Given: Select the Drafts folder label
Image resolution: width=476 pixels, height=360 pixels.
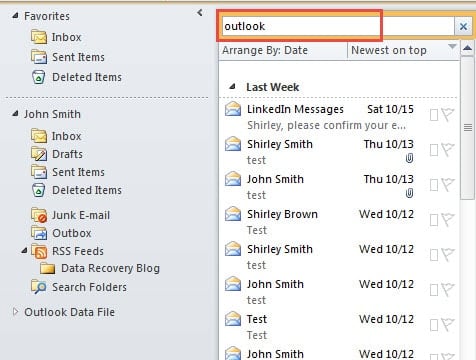Looking at the screenshot, I should click(67, 154).
